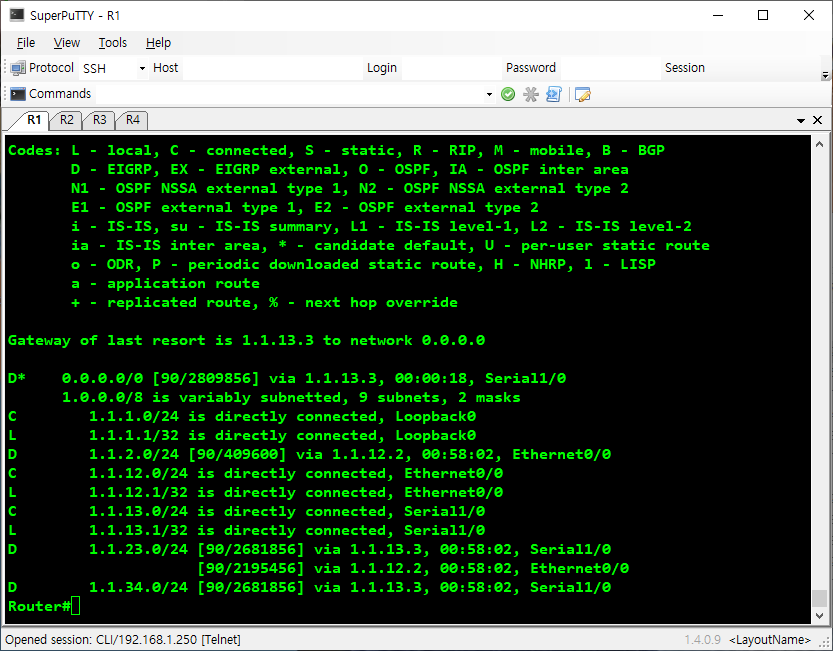Open the Tools menu
The width and height of the screenshot is (833, 651).
(x=113, y=43)
